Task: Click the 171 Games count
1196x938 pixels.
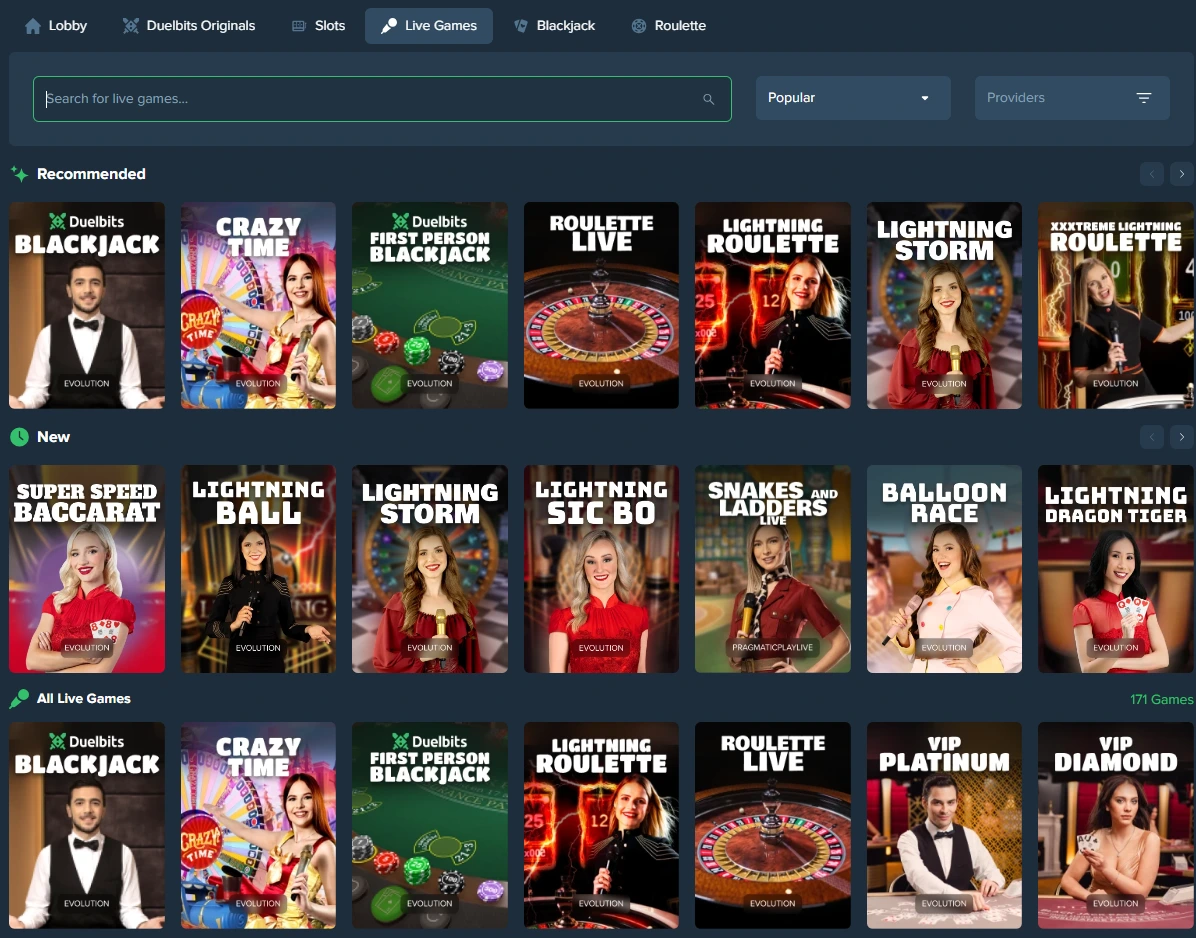Action: (x=1162, y=699)
